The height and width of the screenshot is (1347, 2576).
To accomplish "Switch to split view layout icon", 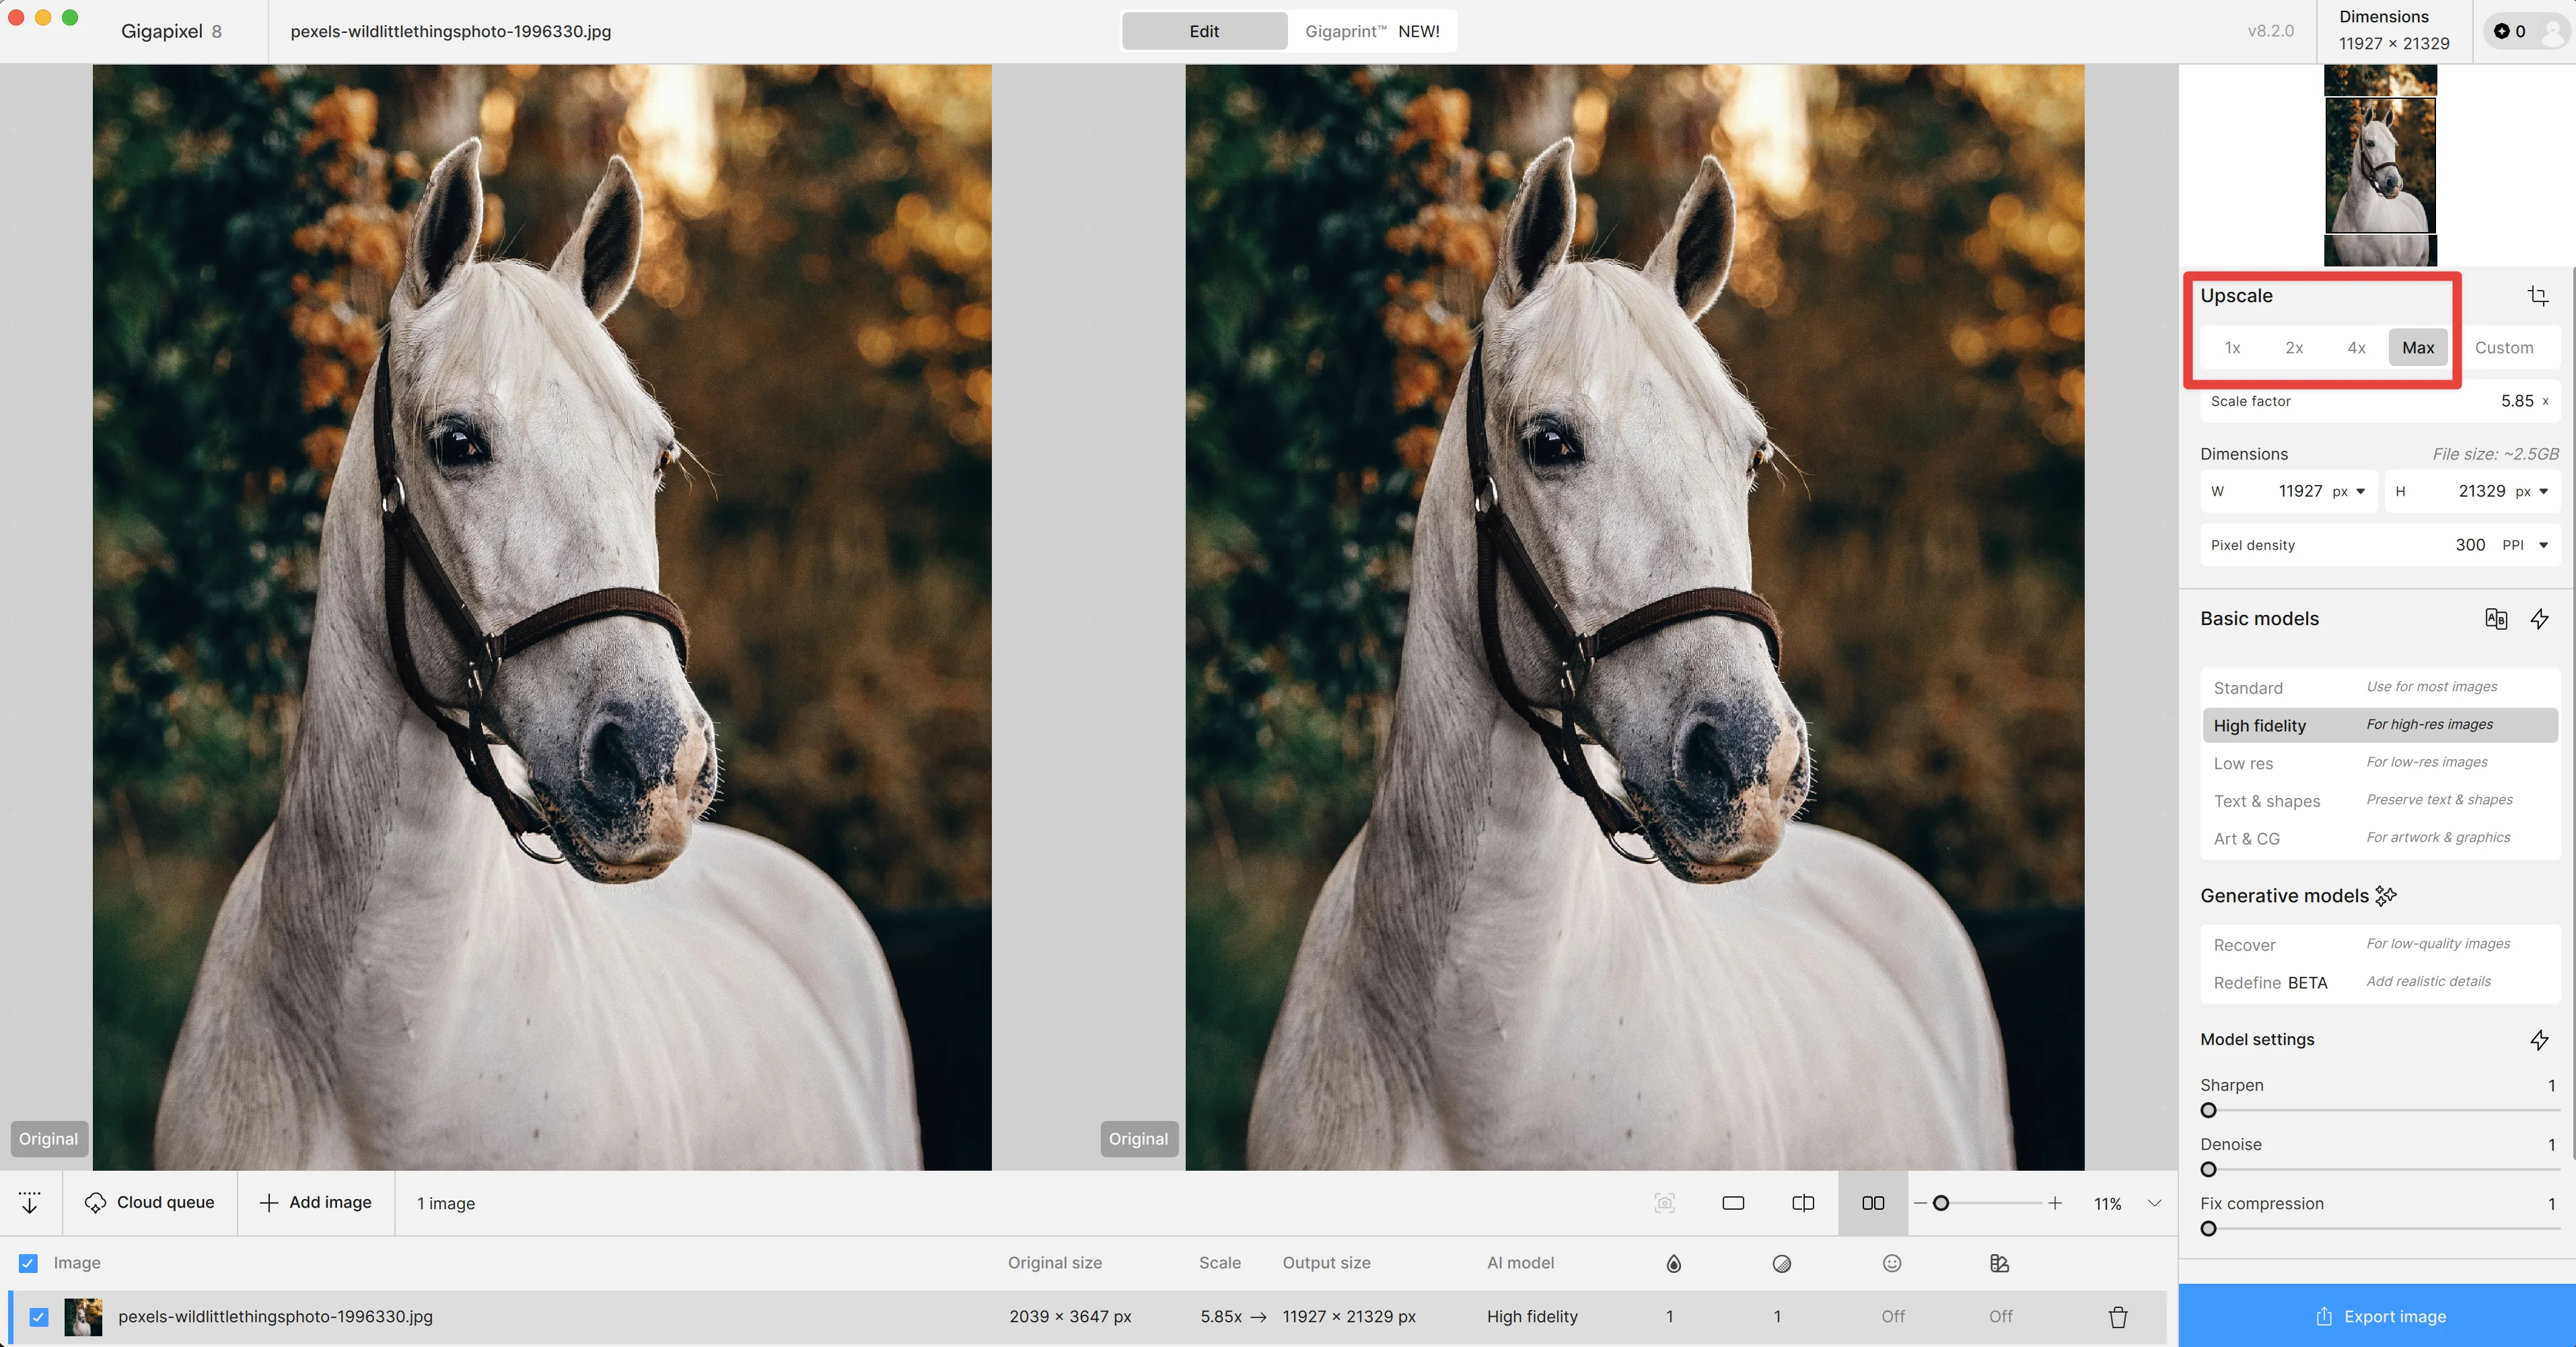I will [1803, 1203].
